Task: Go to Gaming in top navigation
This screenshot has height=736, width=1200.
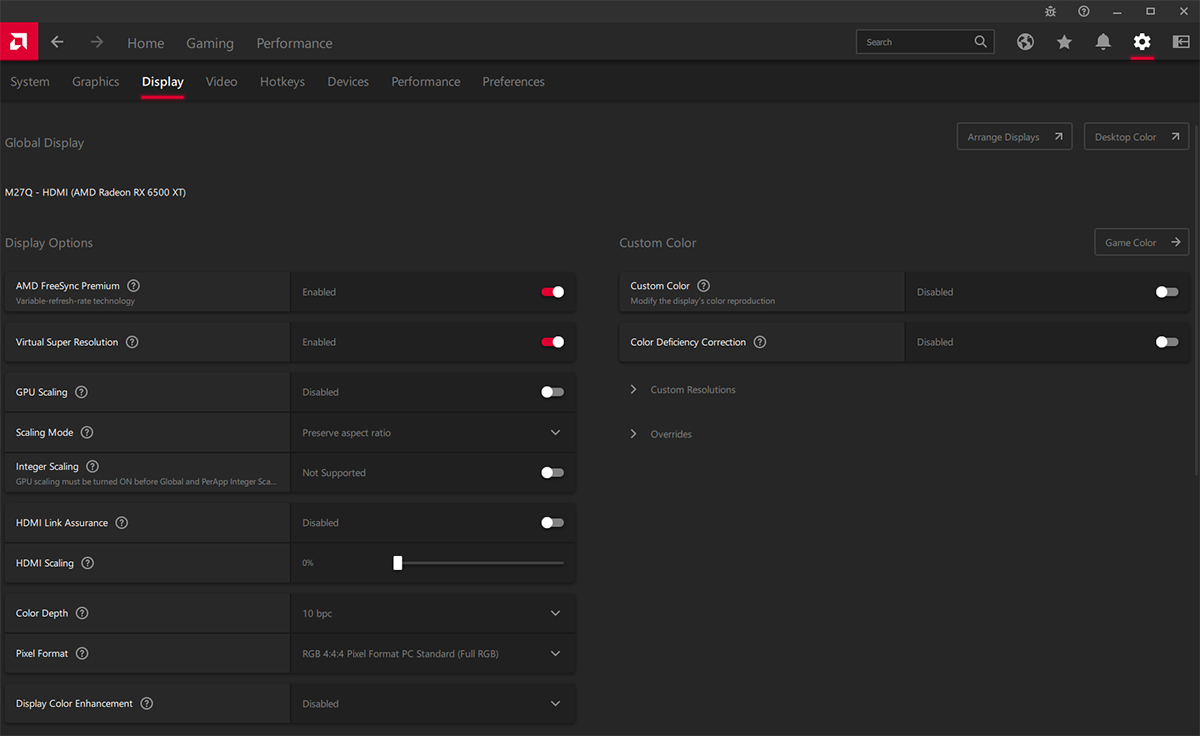Action: coord(210,43)
